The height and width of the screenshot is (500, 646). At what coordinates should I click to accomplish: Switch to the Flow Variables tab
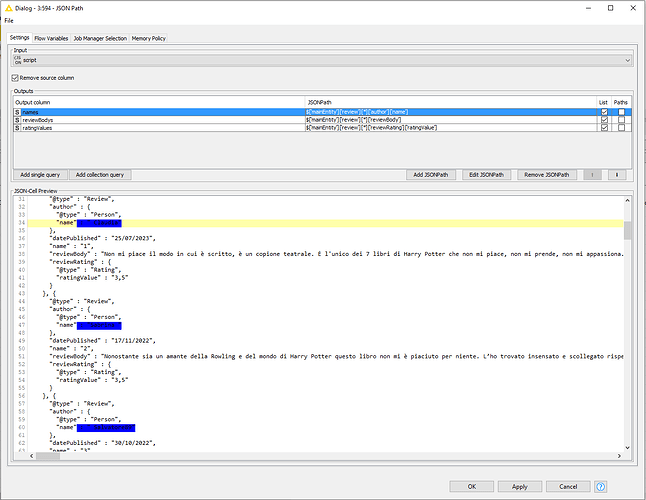(x=52, y=38)
